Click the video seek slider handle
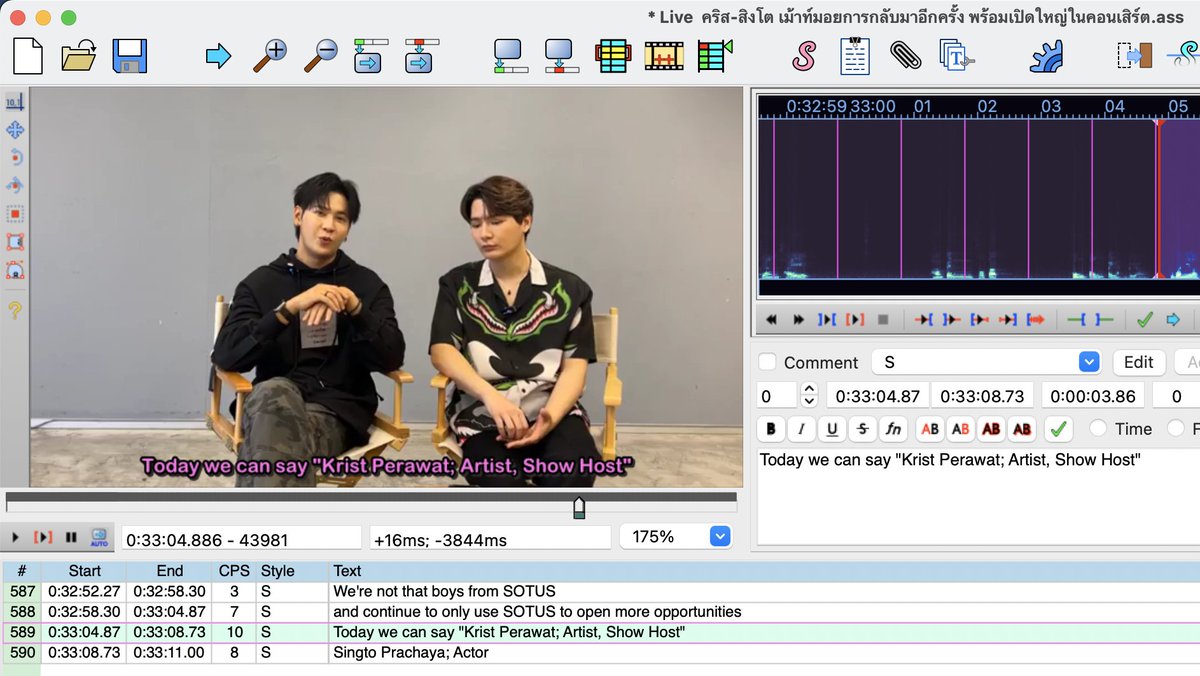Screen dimensions: 1200x676 pos(579,508)
